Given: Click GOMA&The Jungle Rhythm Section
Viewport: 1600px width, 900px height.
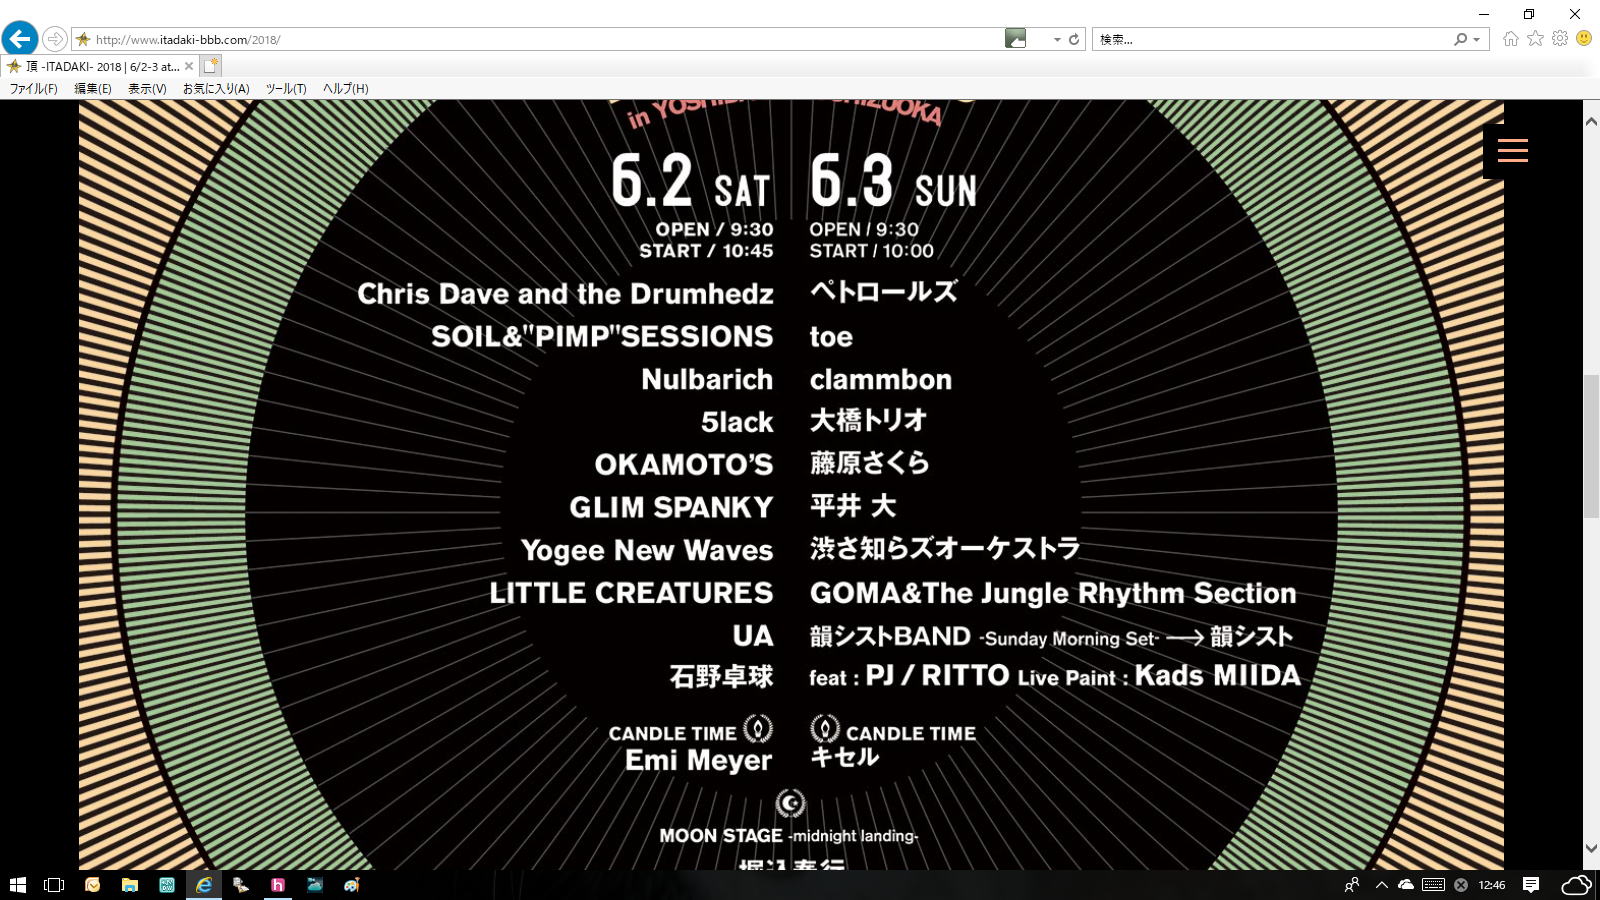Looking at the screenshot, I should [1053, 594].
